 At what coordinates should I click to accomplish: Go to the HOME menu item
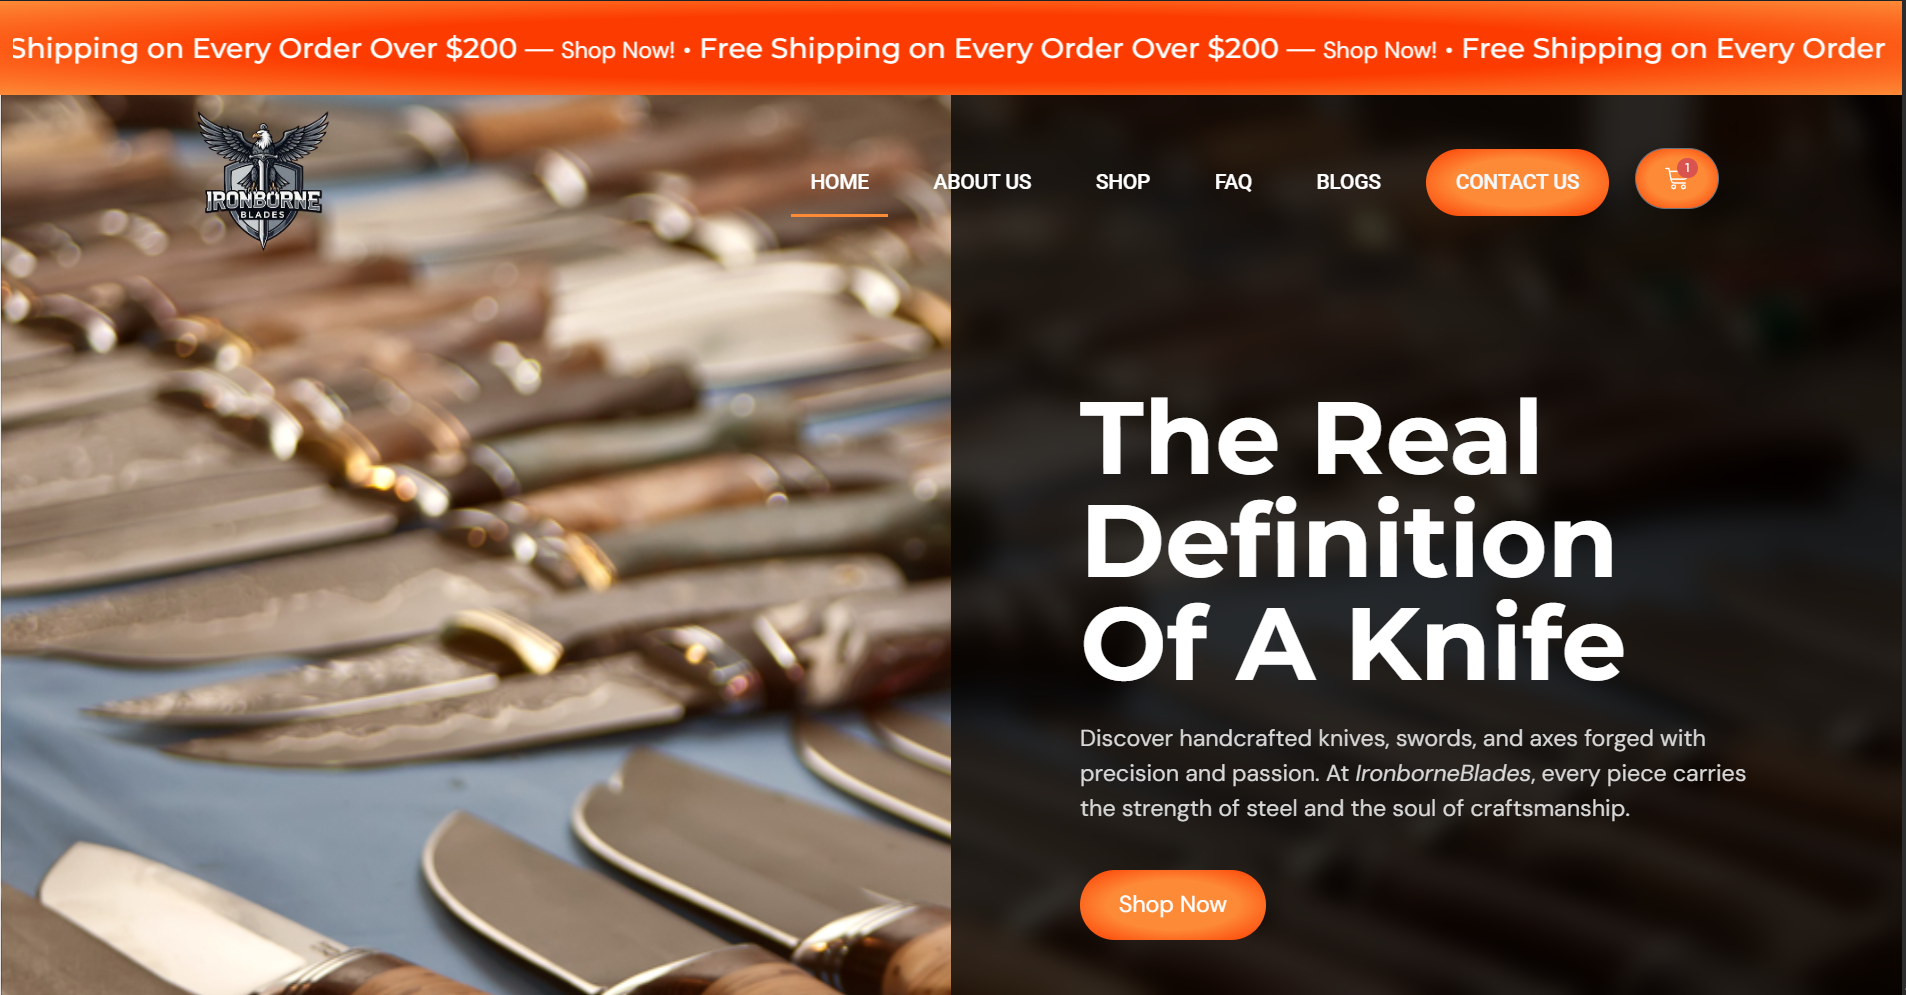click(839, 182)
